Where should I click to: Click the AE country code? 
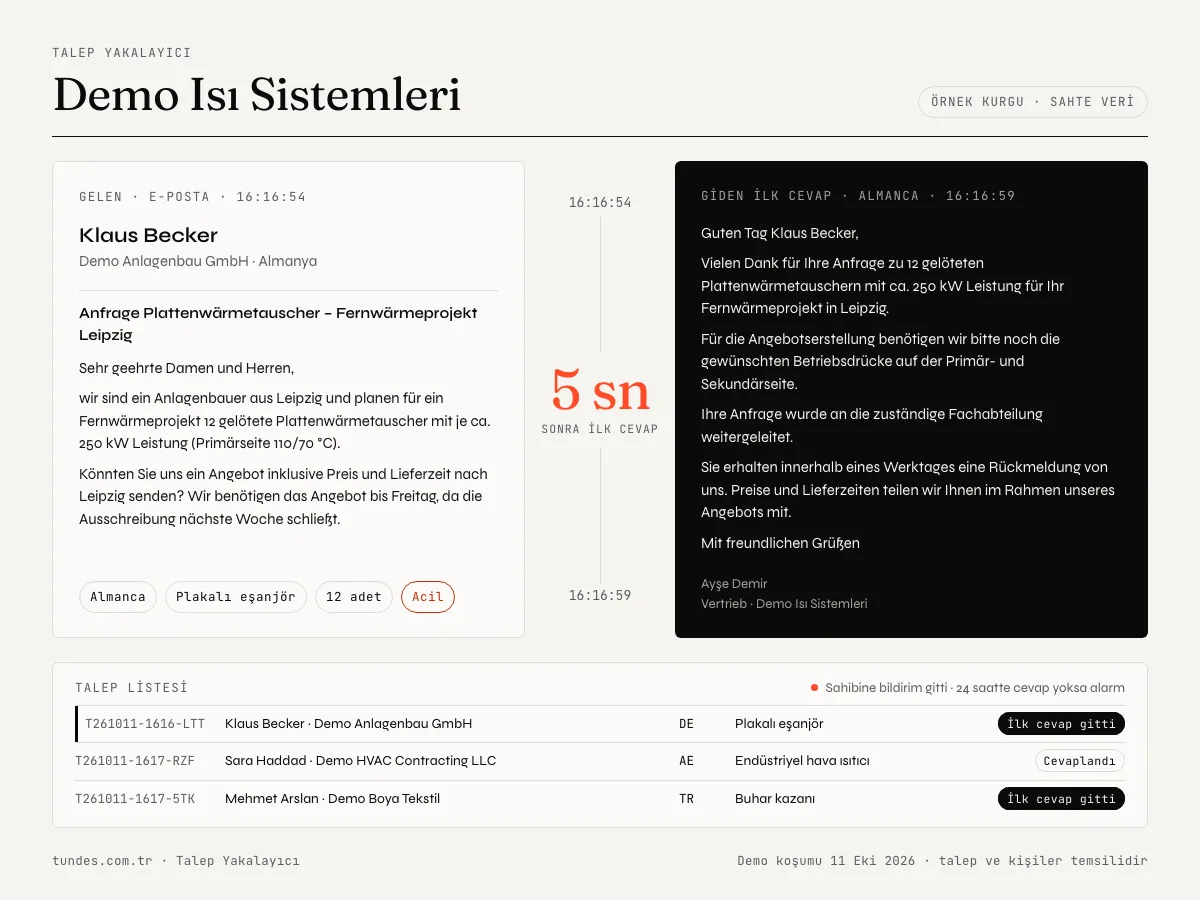(x=686, y=761)
